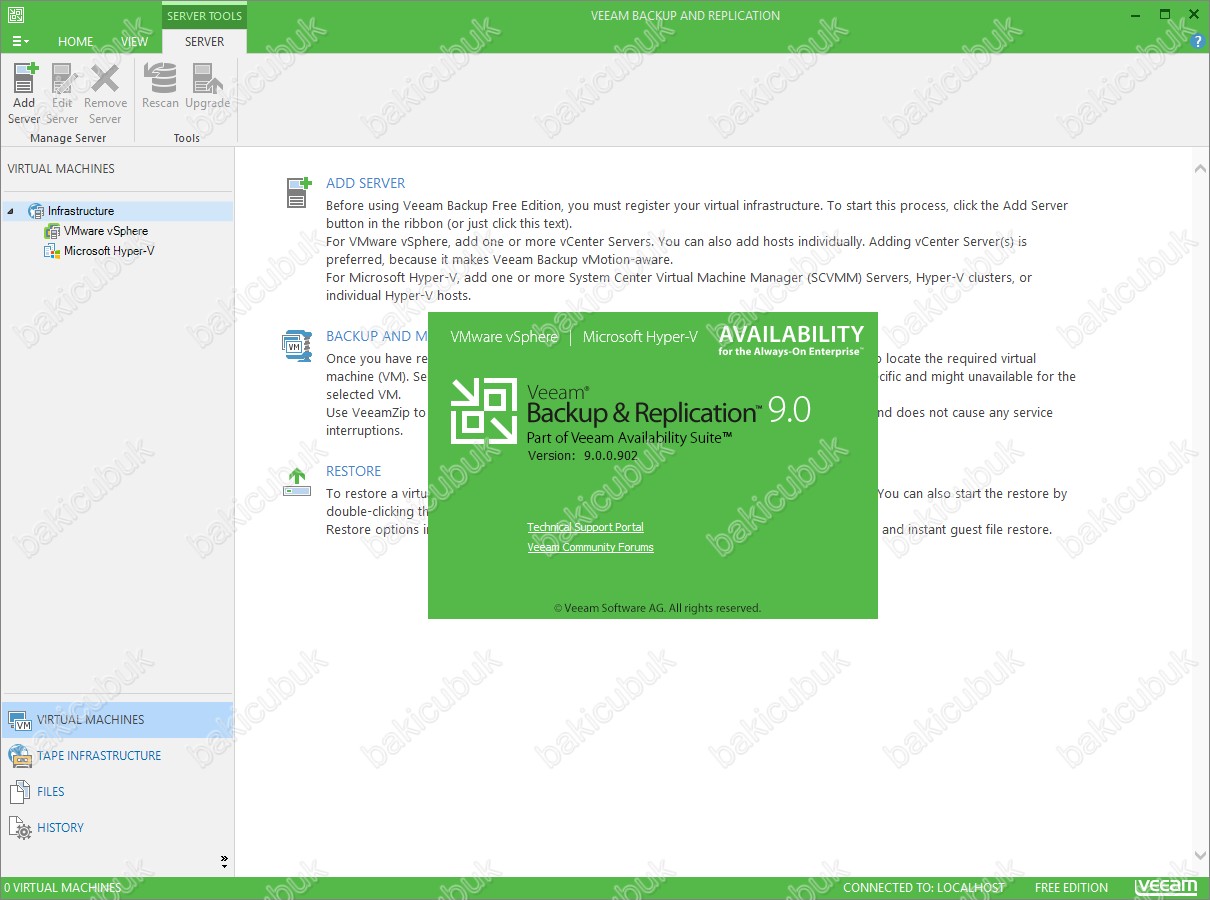Viewport: 1210px width, 900px height.
Task: Click the VM backup icon beside BACKUP heading
Action: point(297,345)
